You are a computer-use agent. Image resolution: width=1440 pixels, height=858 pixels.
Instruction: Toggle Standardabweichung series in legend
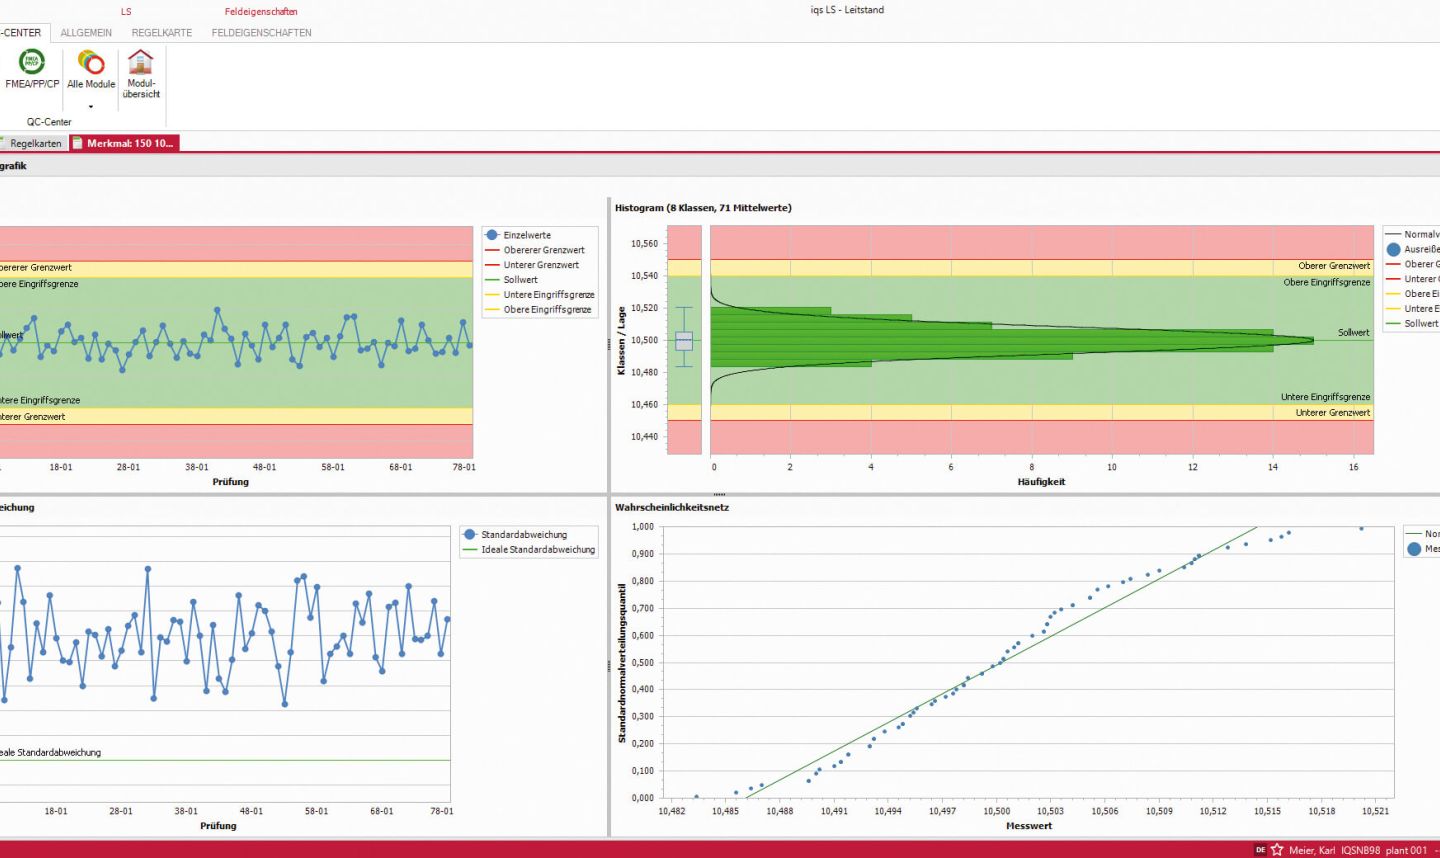pyautogui.click(x=523, y=535)
